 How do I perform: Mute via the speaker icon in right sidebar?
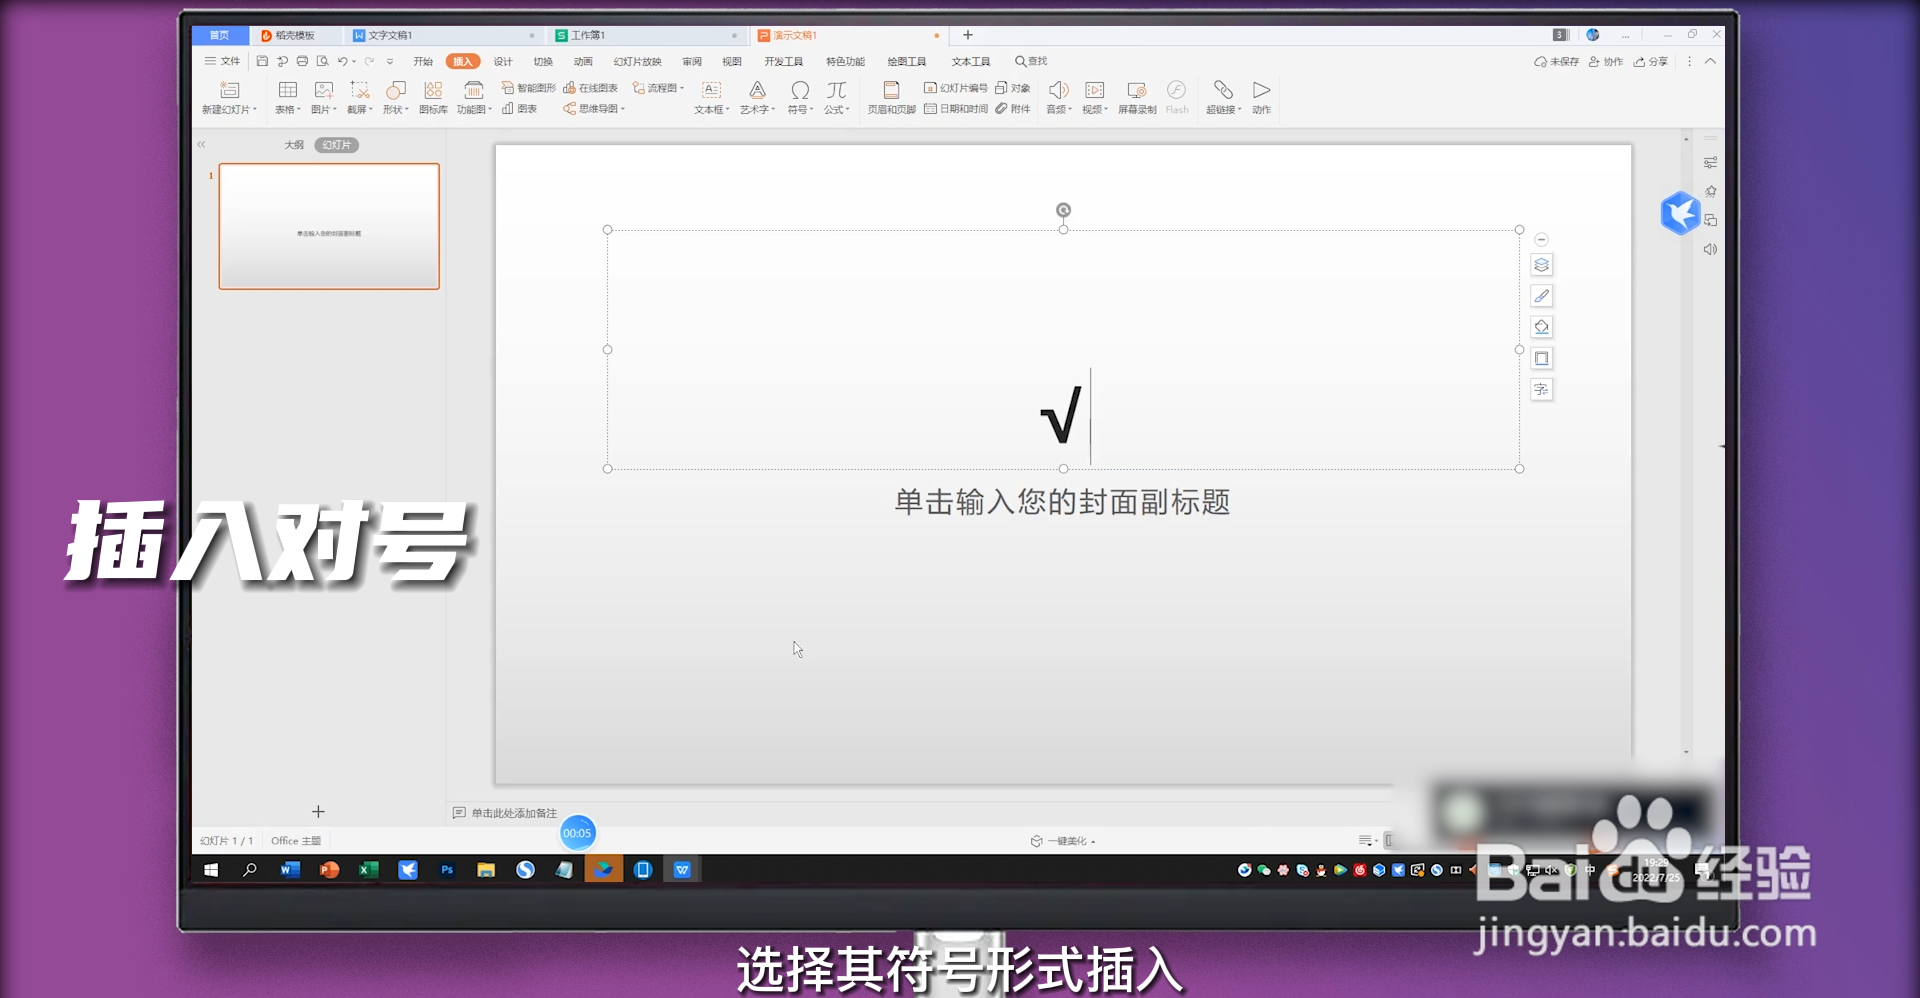[1710, 249]
